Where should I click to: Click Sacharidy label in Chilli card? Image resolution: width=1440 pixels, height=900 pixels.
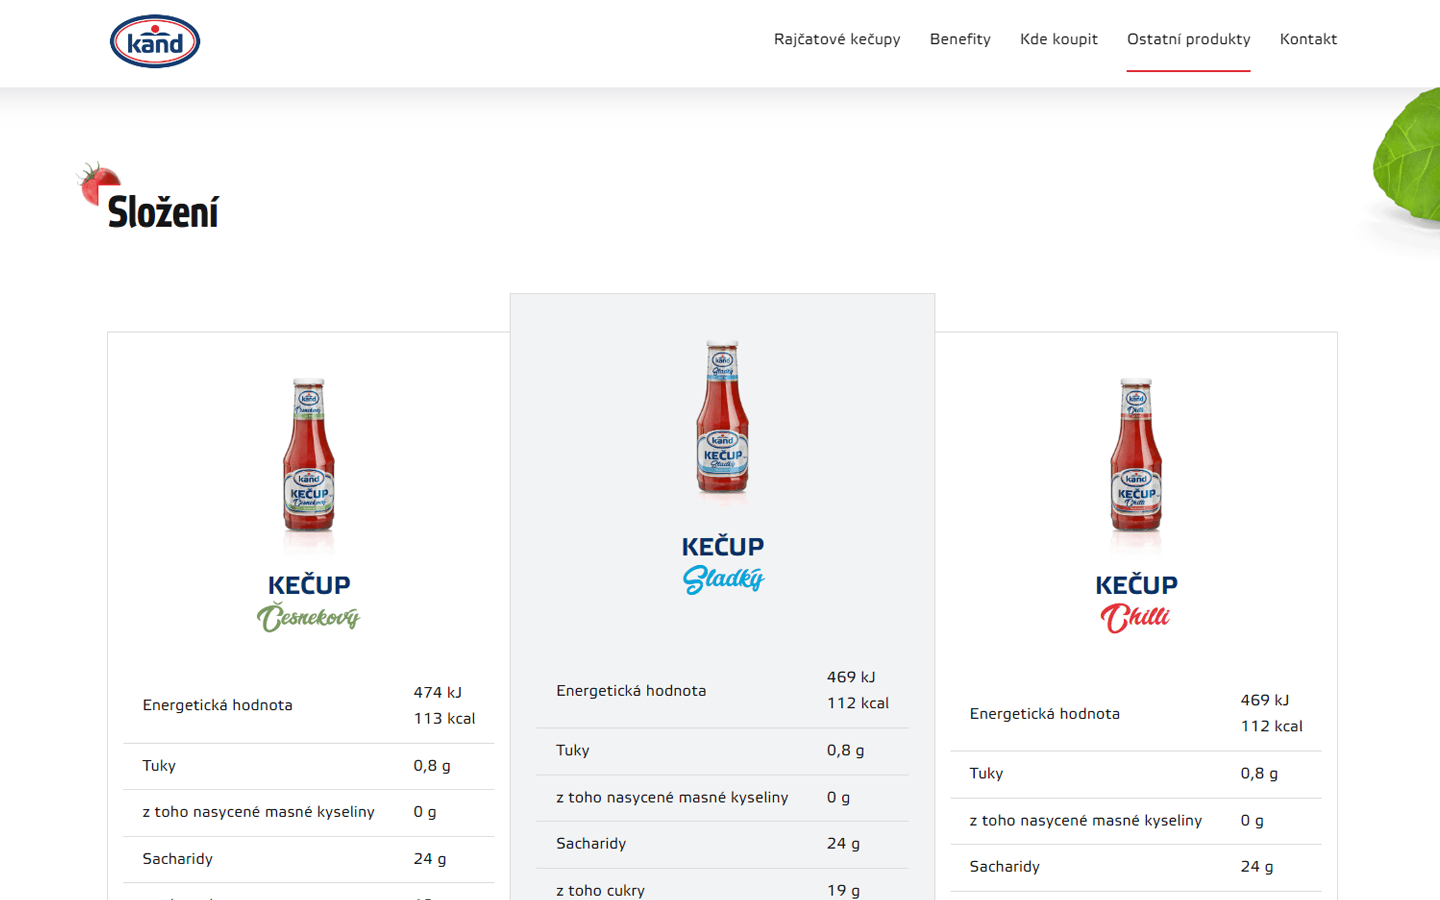(1004, 866)
